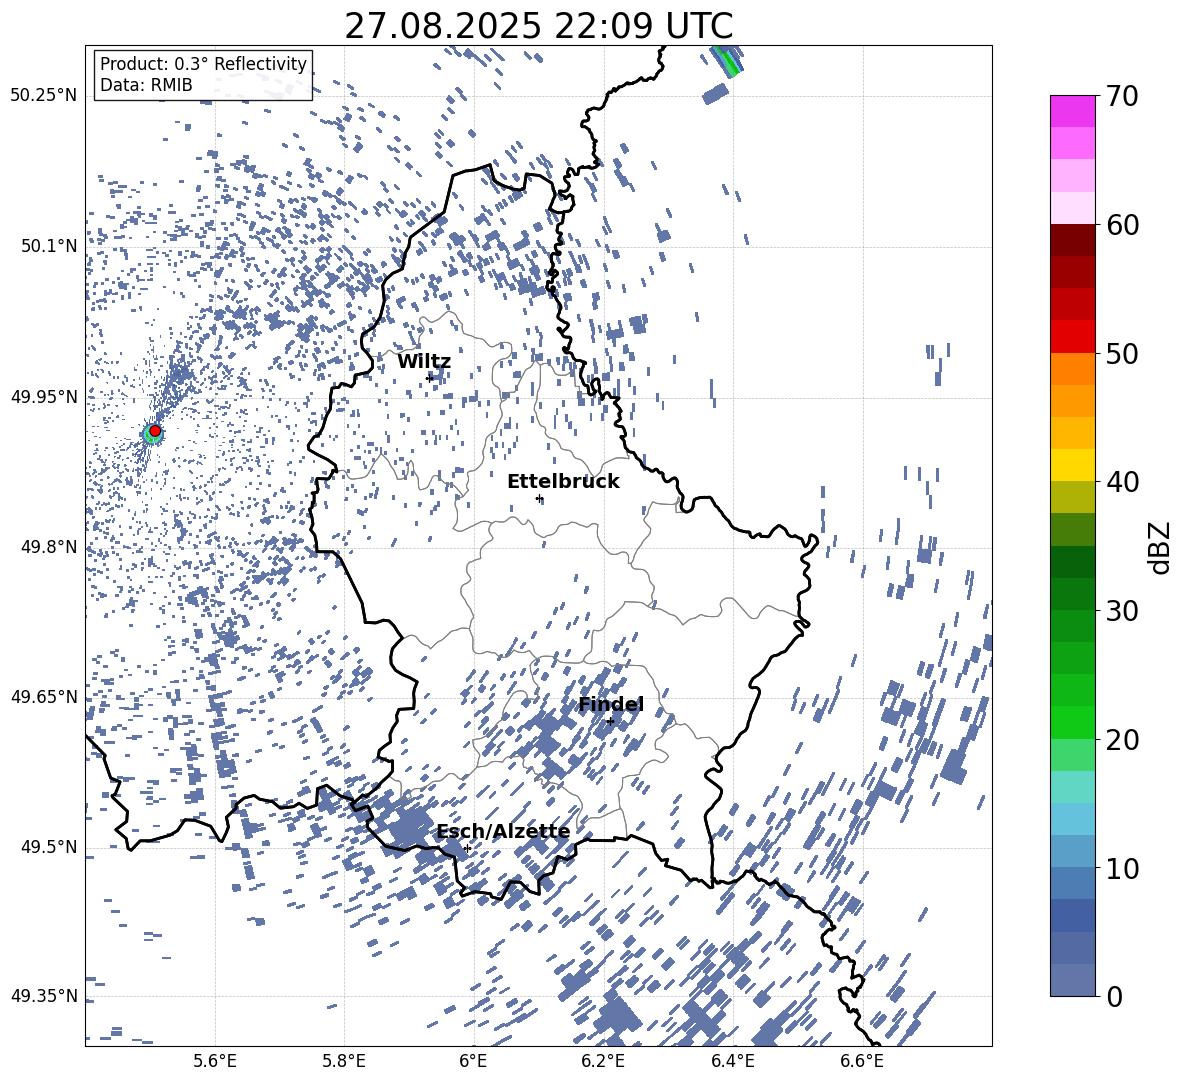Click the Findel location cross marker
The height and width of the screenshot is (1081, 1184).
coord(610,721)
